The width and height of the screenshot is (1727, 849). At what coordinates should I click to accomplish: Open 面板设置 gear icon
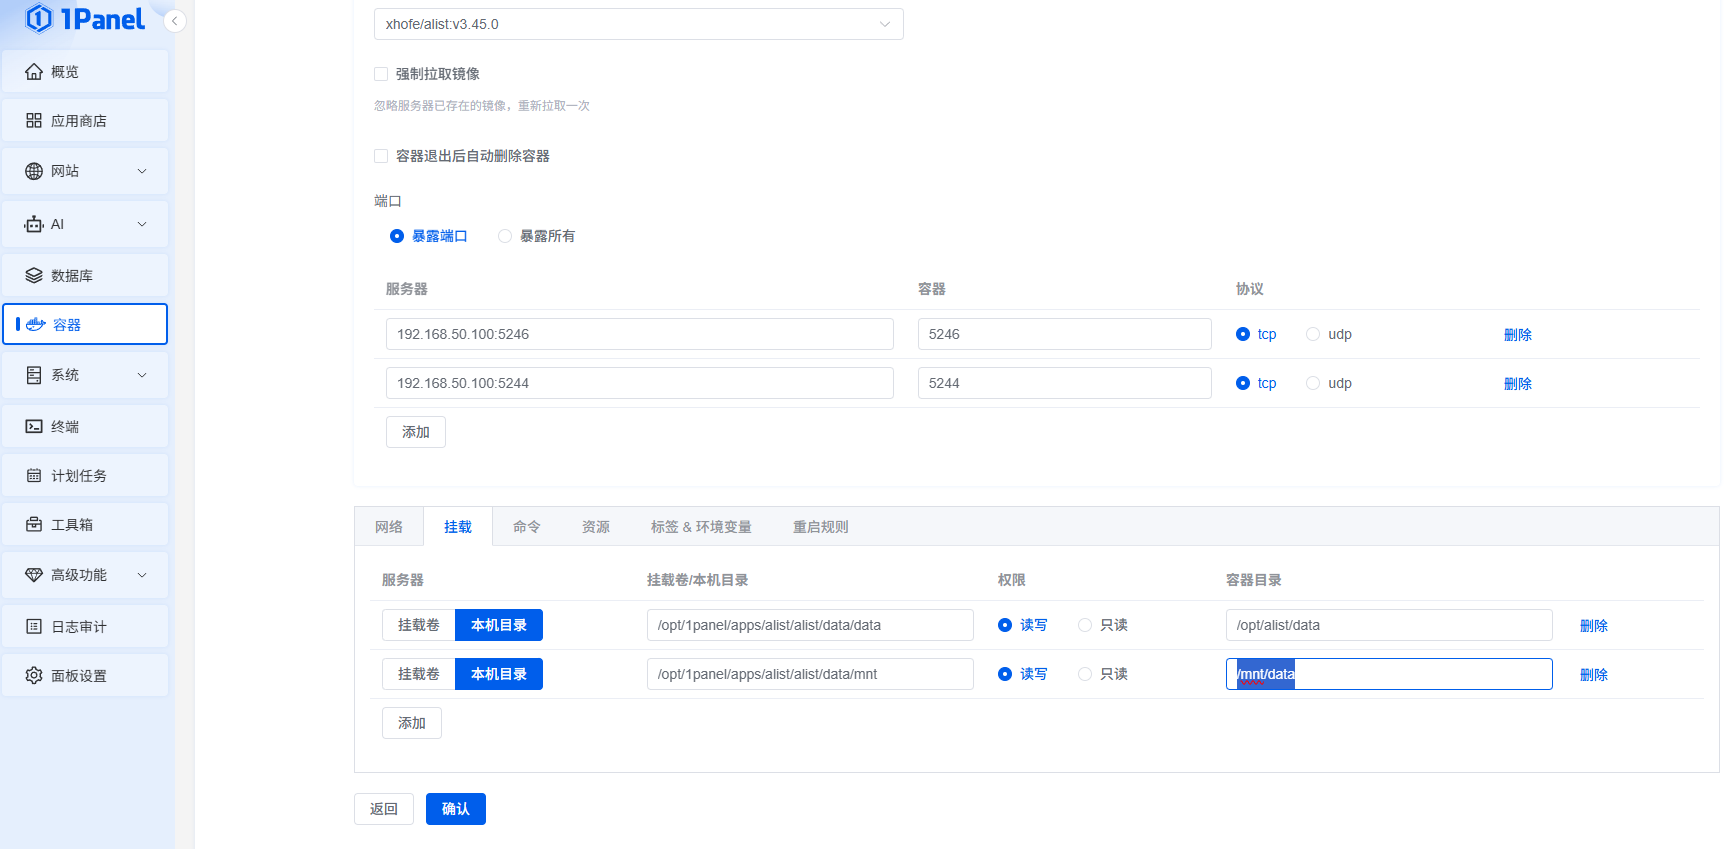34,676
